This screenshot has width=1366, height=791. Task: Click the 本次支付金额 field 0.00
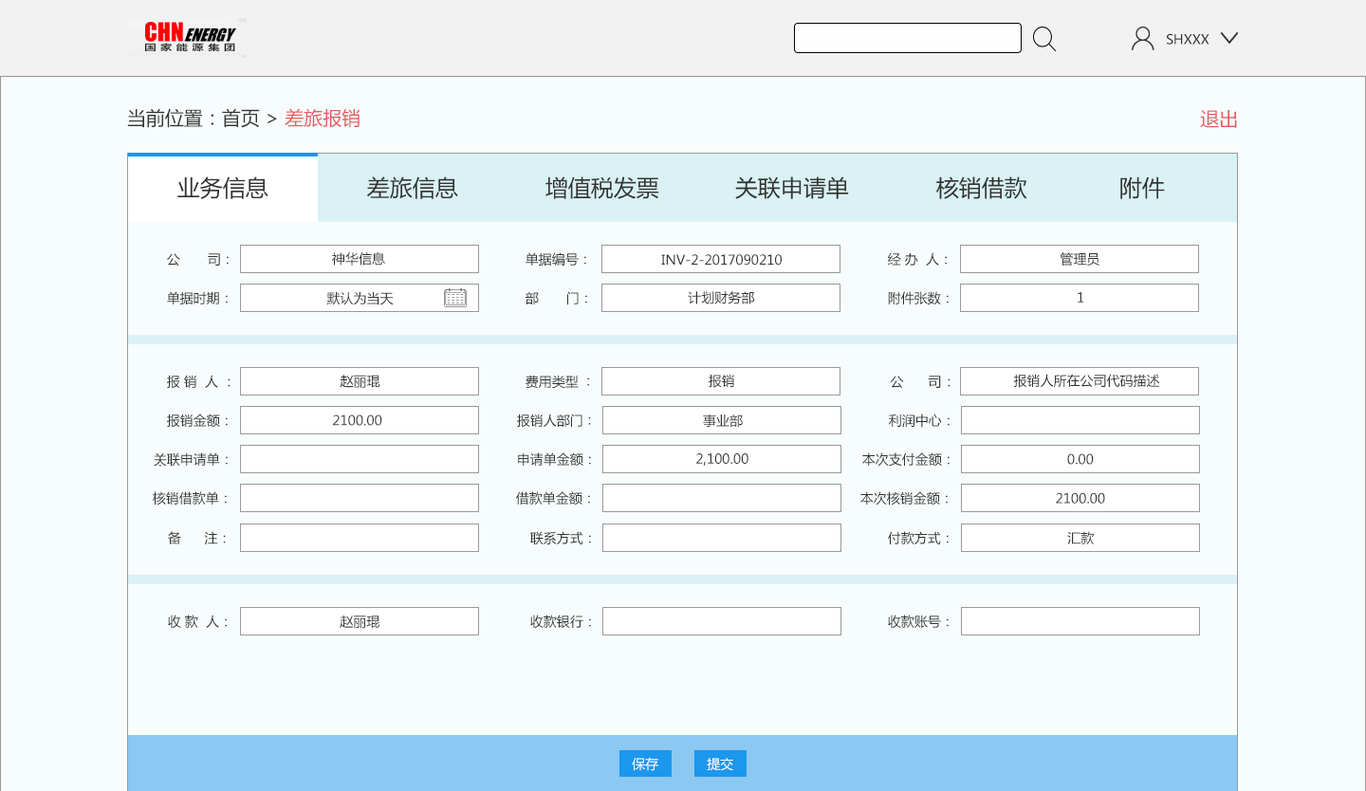[1080, 459]
